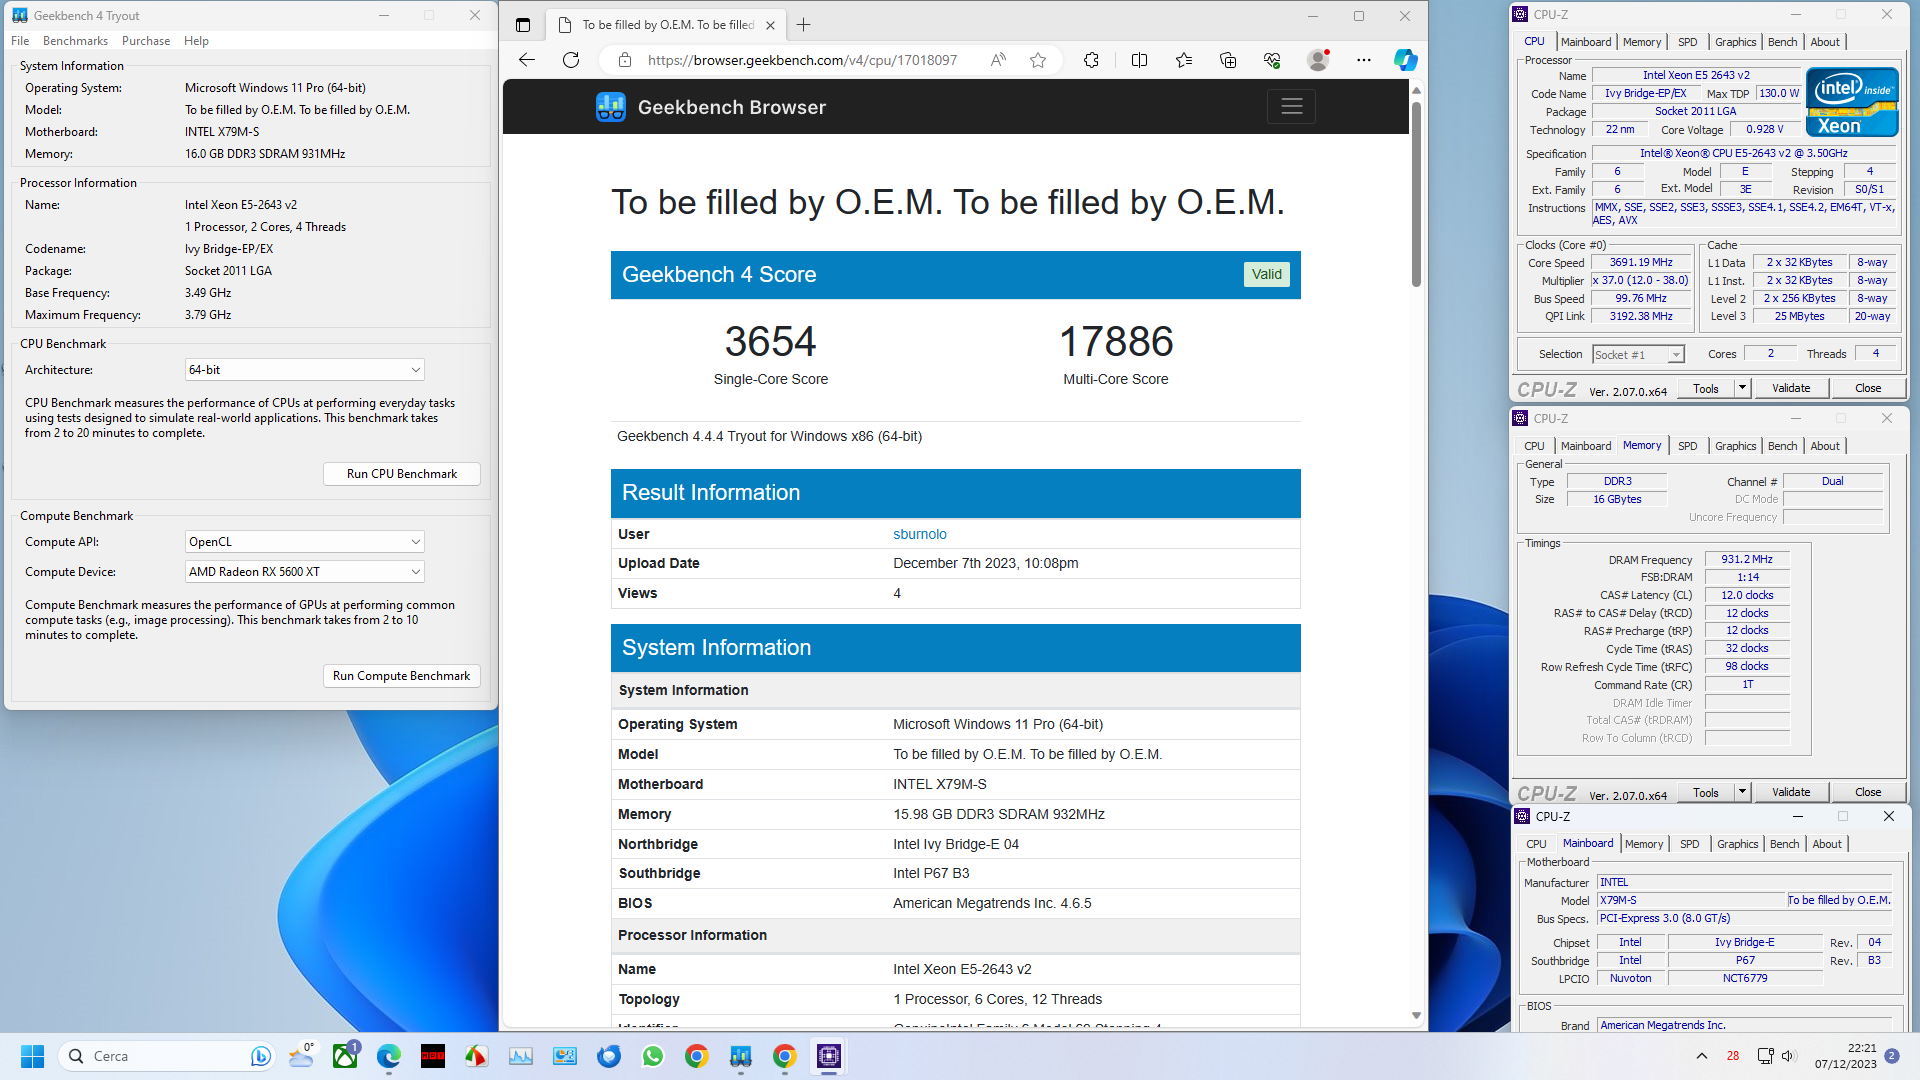Open WhatsApp from taskbar
This screenshot has width=1920, height=1080.
click(653, 1056)
